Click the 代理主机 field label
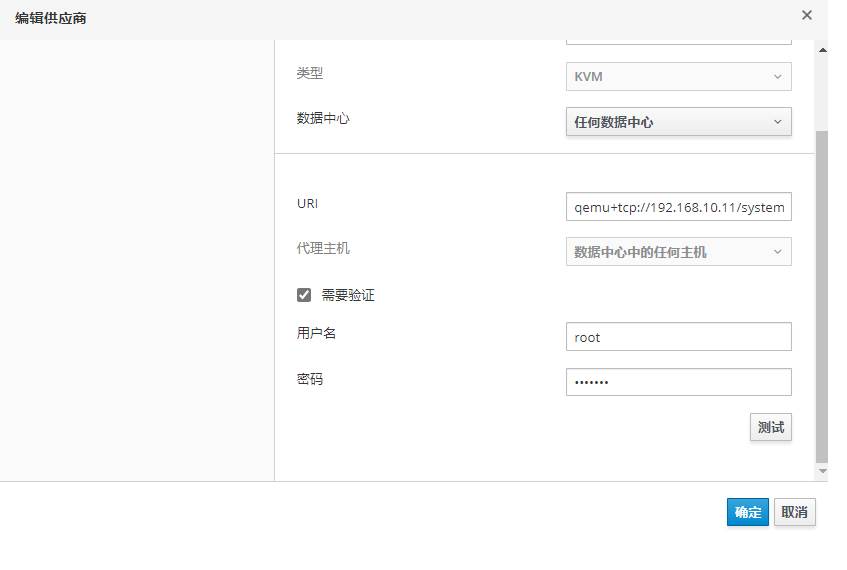 click(x=323, y=248)
